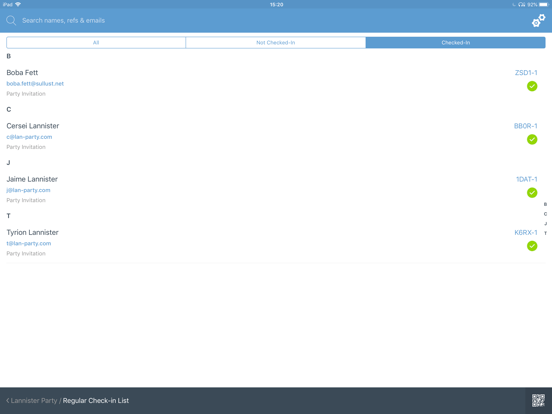Image resolution: width=552 pixels, height=414 pixels.
Task: Click email t@lan-party.com
Action: (29, 243)
